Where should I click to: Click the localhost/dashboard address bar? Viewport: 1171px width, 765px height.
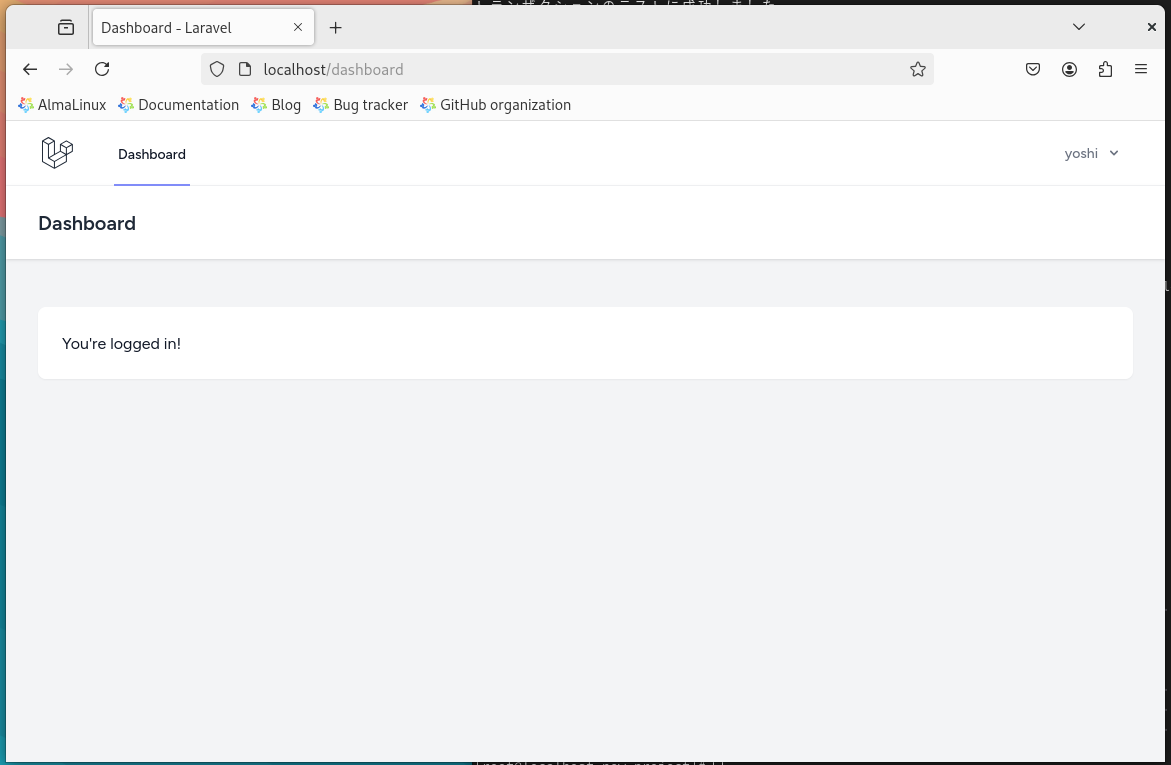[560, 69]
